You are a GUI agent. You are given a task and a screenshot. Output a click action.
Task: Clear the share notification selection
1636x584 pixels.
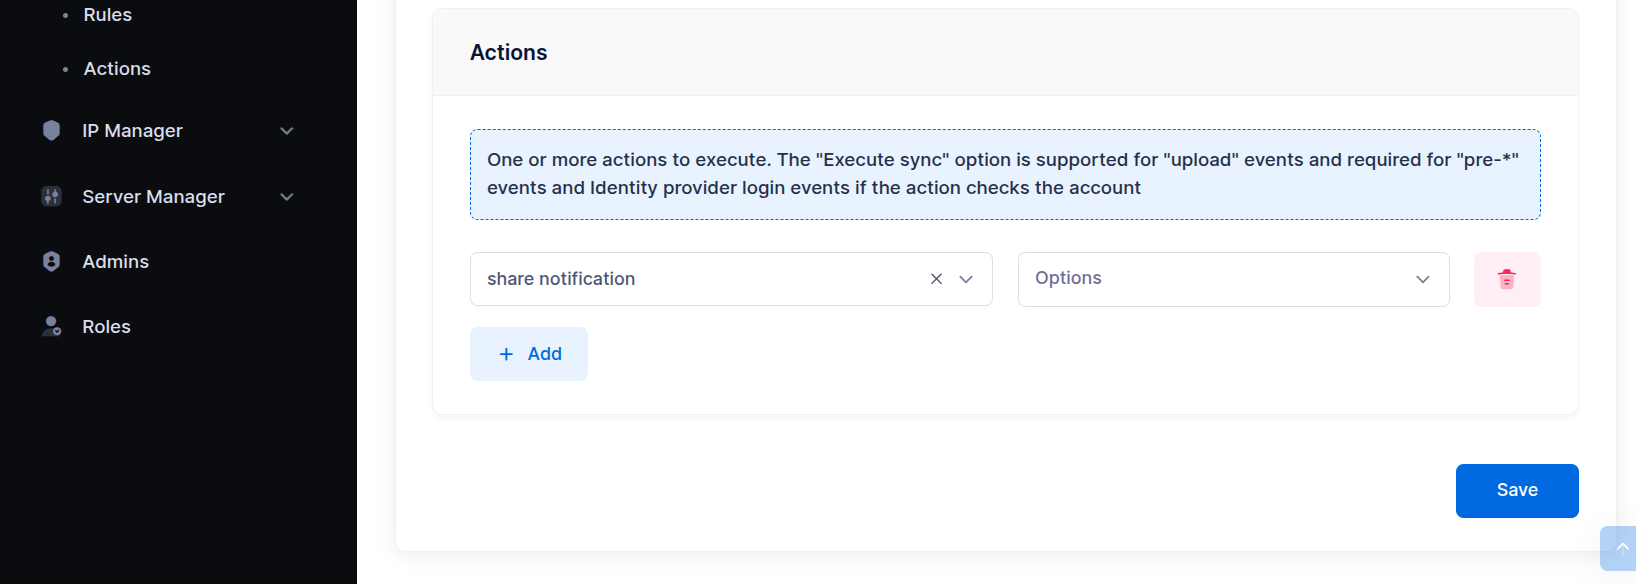[936, 279]
